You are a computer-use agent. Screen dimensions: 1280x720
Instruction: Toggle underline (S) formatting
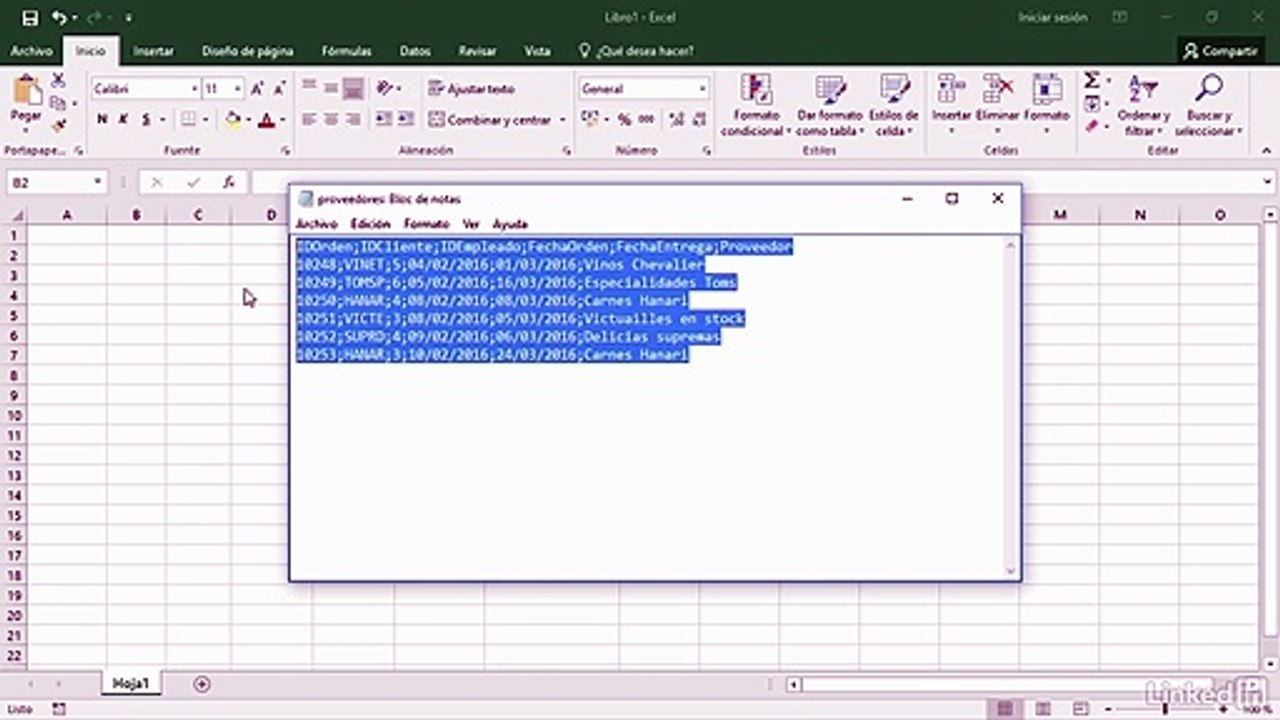click(x=146, y=120)
